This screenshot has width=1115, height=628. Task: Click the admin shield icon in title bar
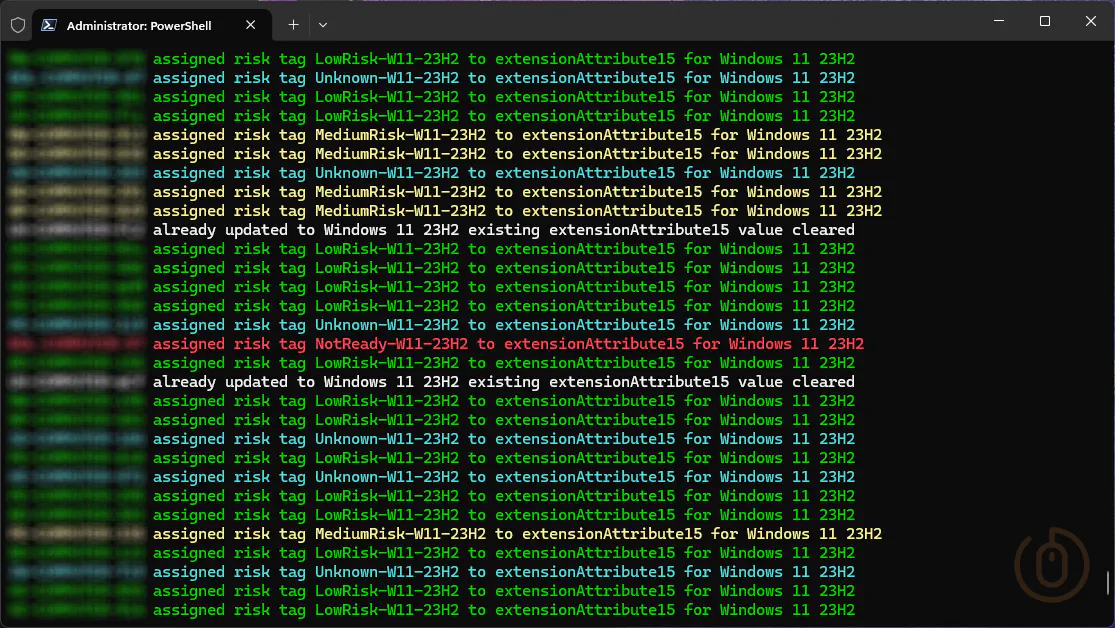point(18,26)
